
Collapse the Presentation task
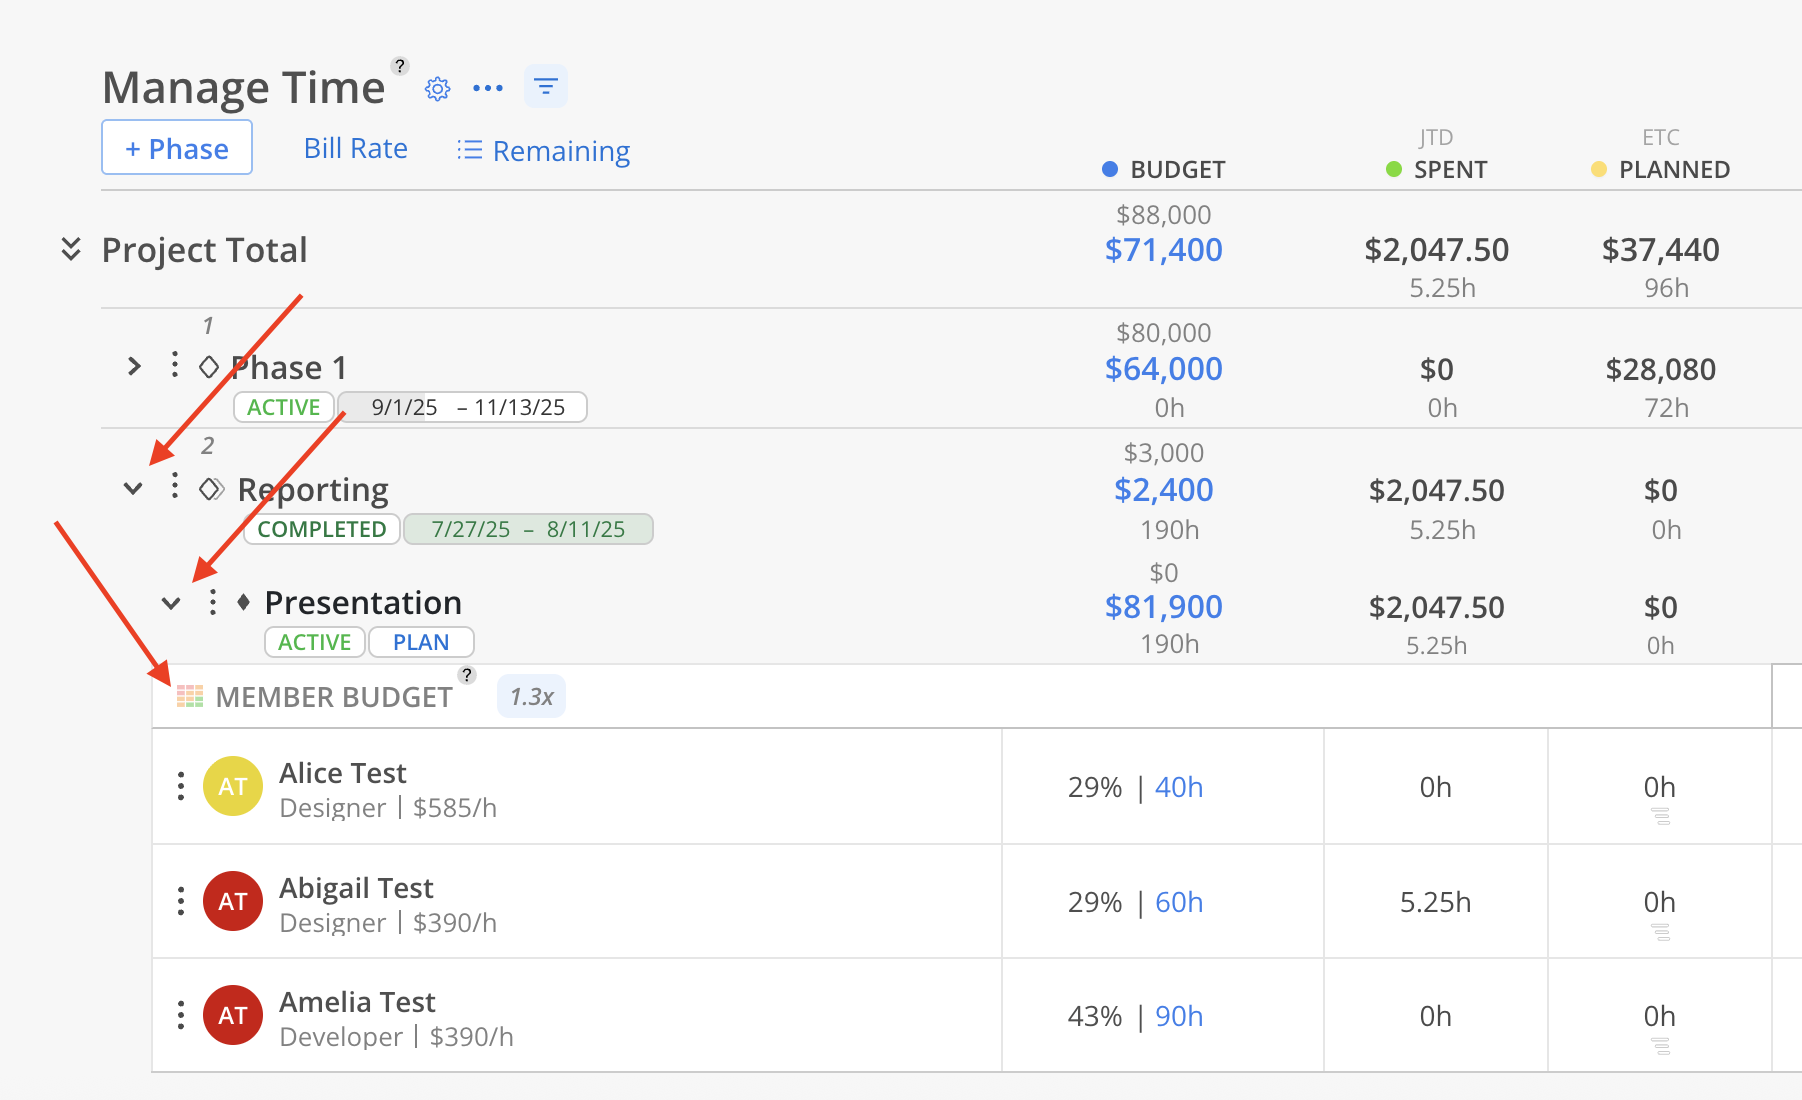point(171,603)
